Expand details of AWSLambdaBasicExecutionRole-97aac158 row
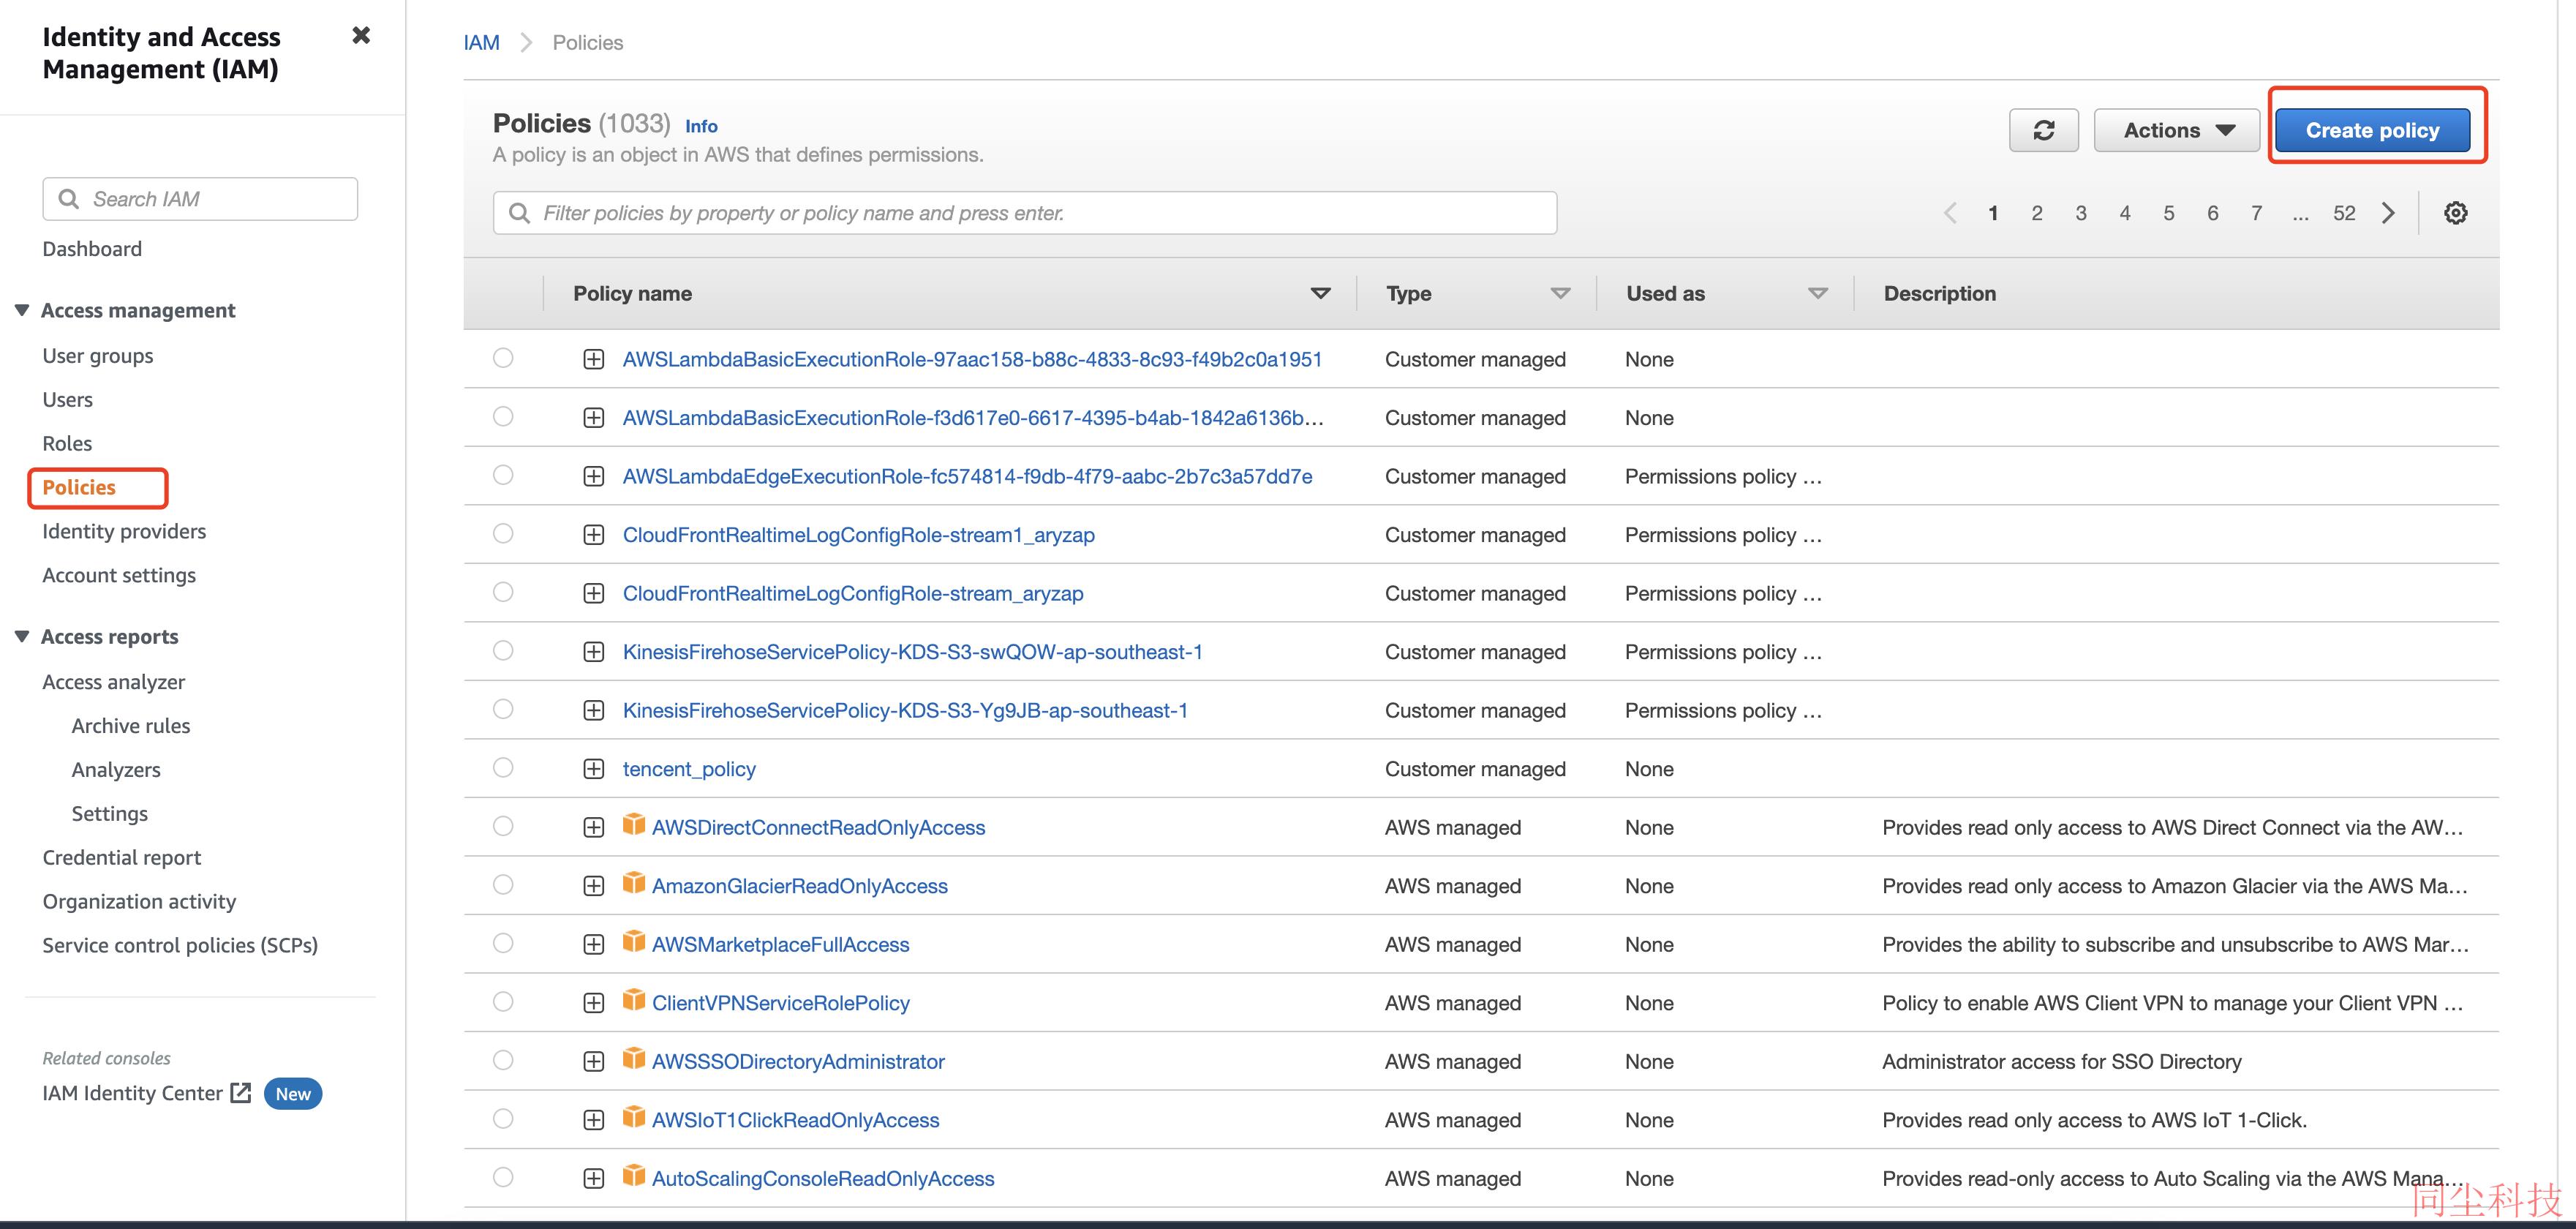The image size is (2576, 1229). click(x=594, y=359)
